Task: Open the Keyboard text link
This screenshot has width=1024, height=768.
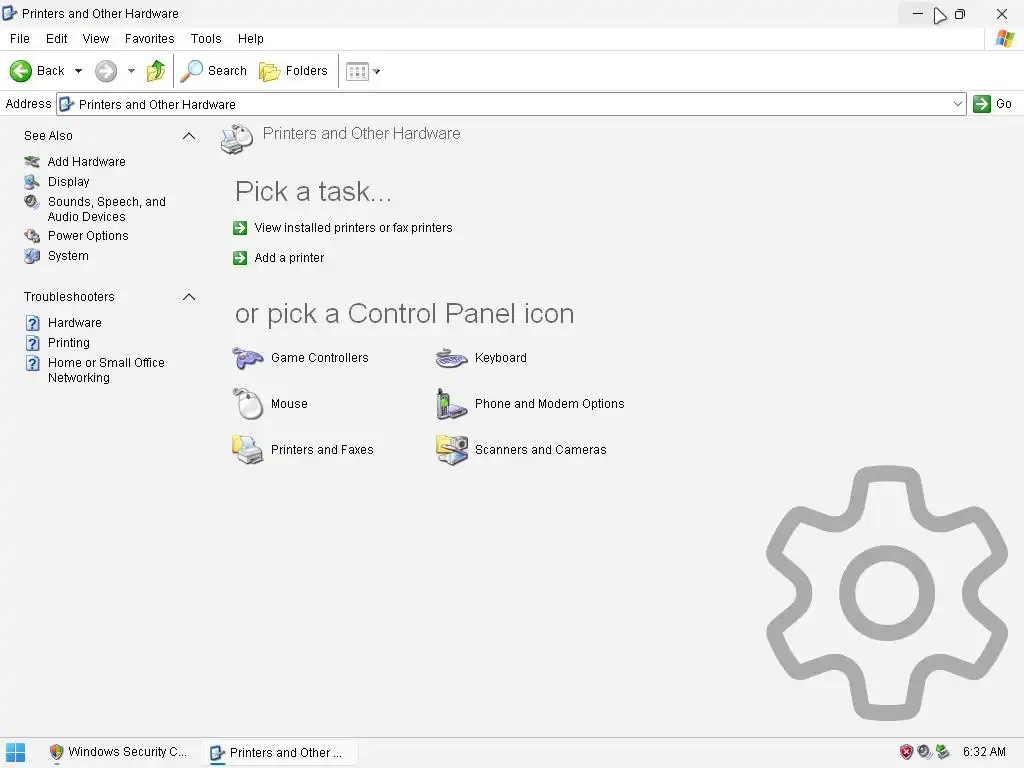Action: pos(501,358)
